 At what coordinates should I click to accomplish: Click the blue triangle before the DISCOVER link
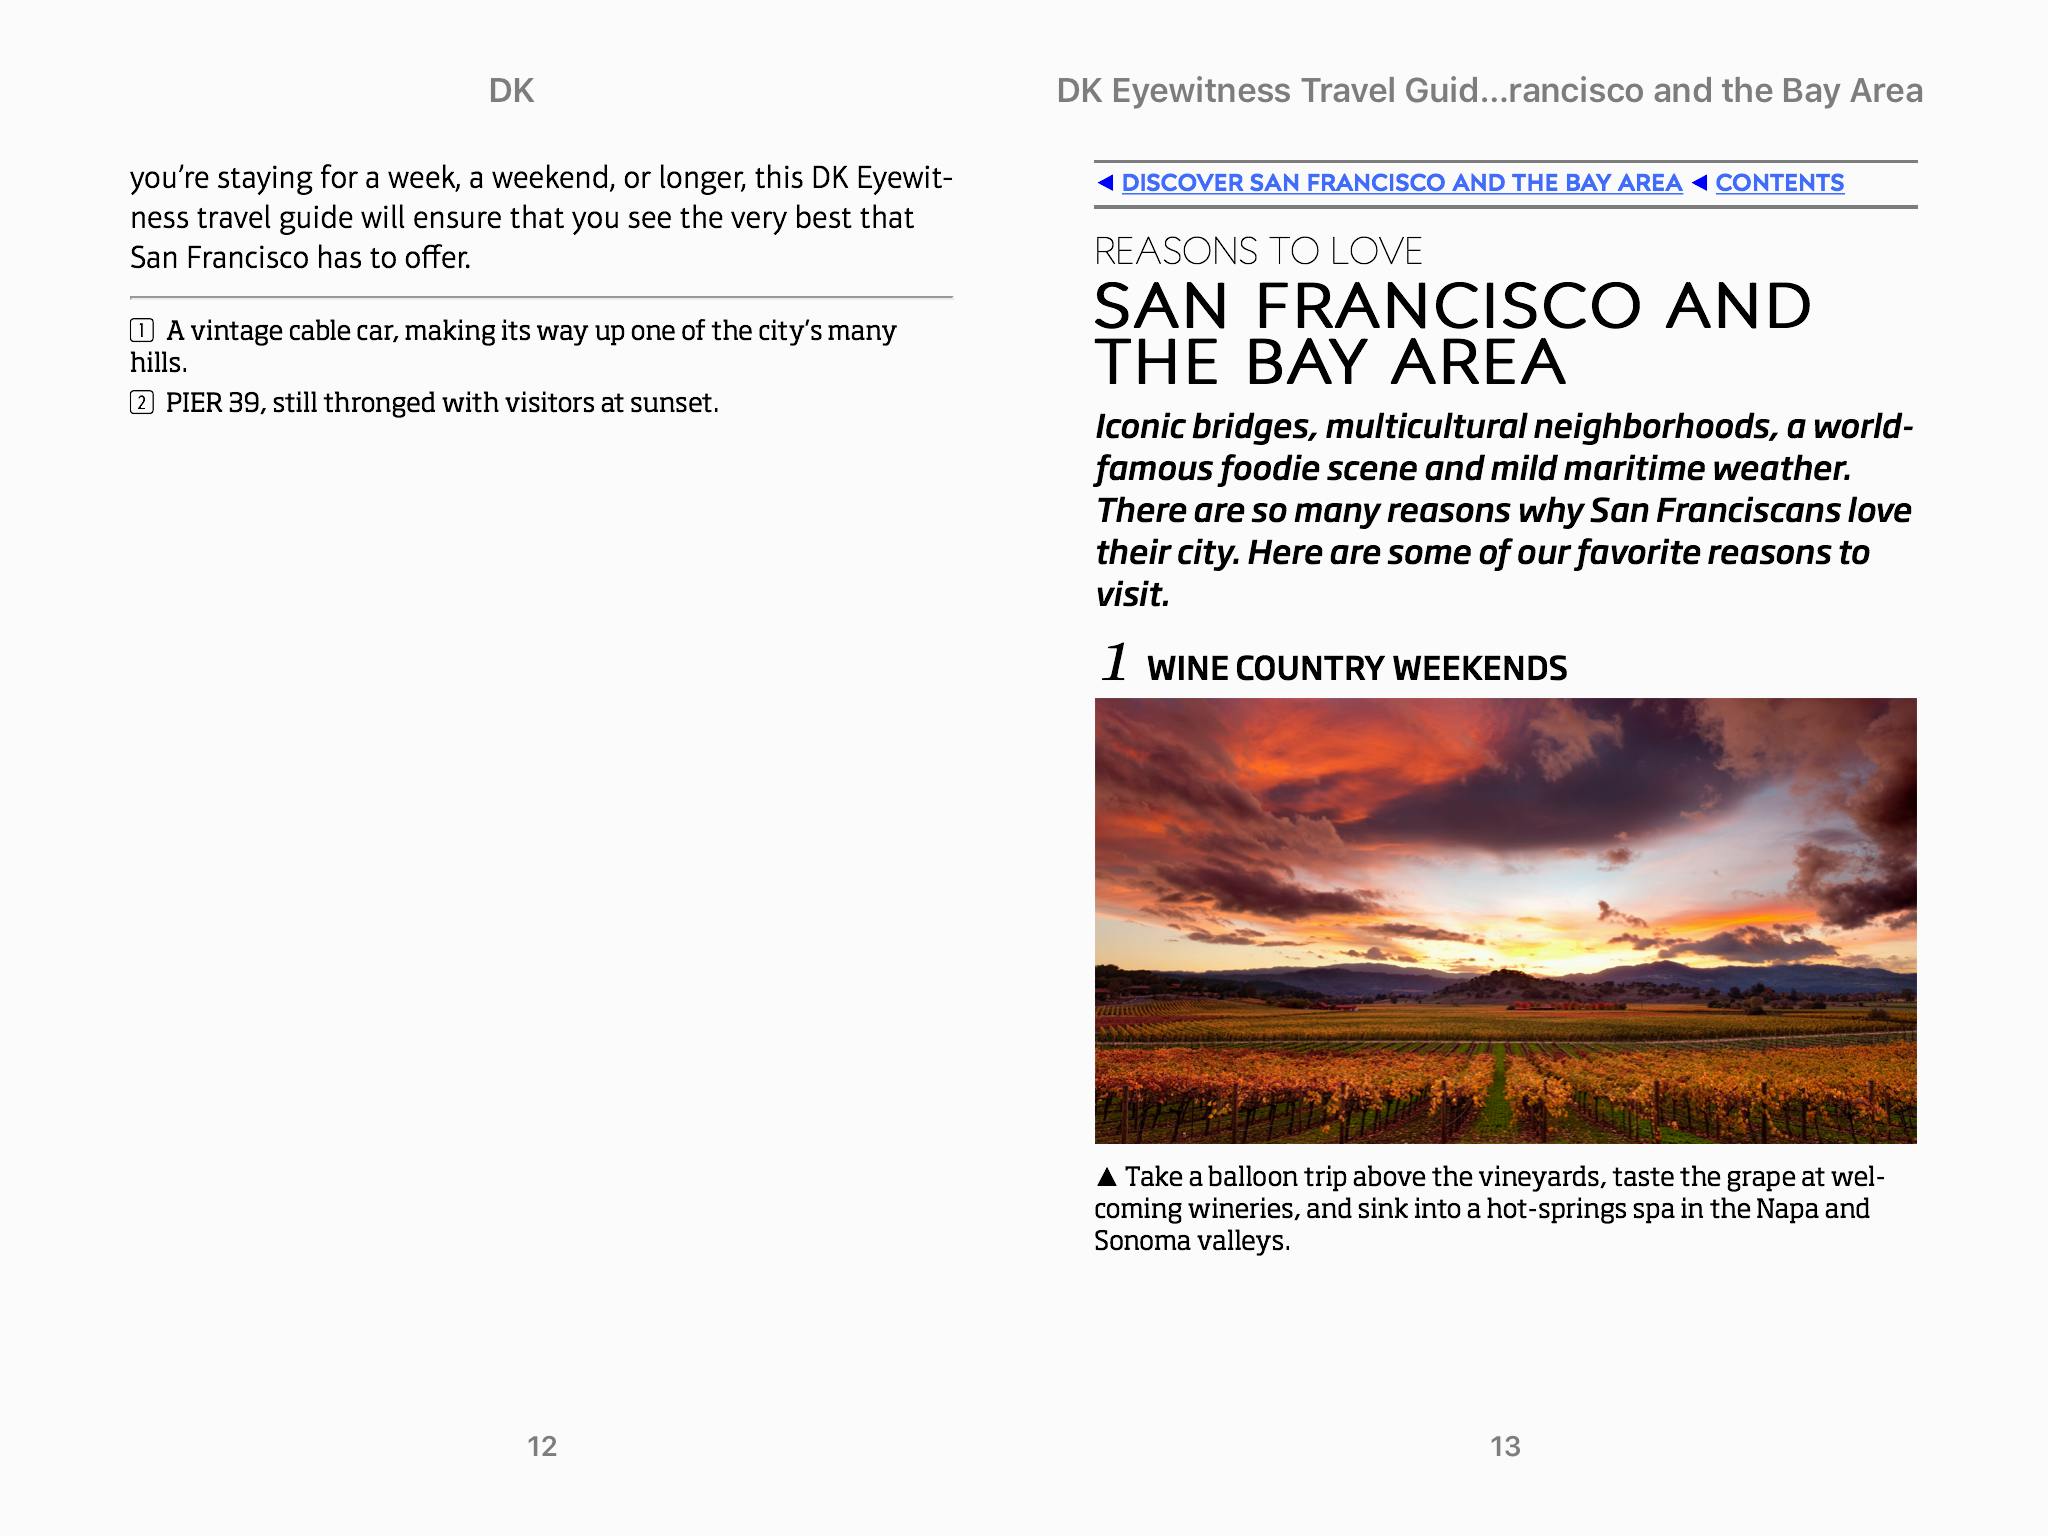coord(1105,183)
